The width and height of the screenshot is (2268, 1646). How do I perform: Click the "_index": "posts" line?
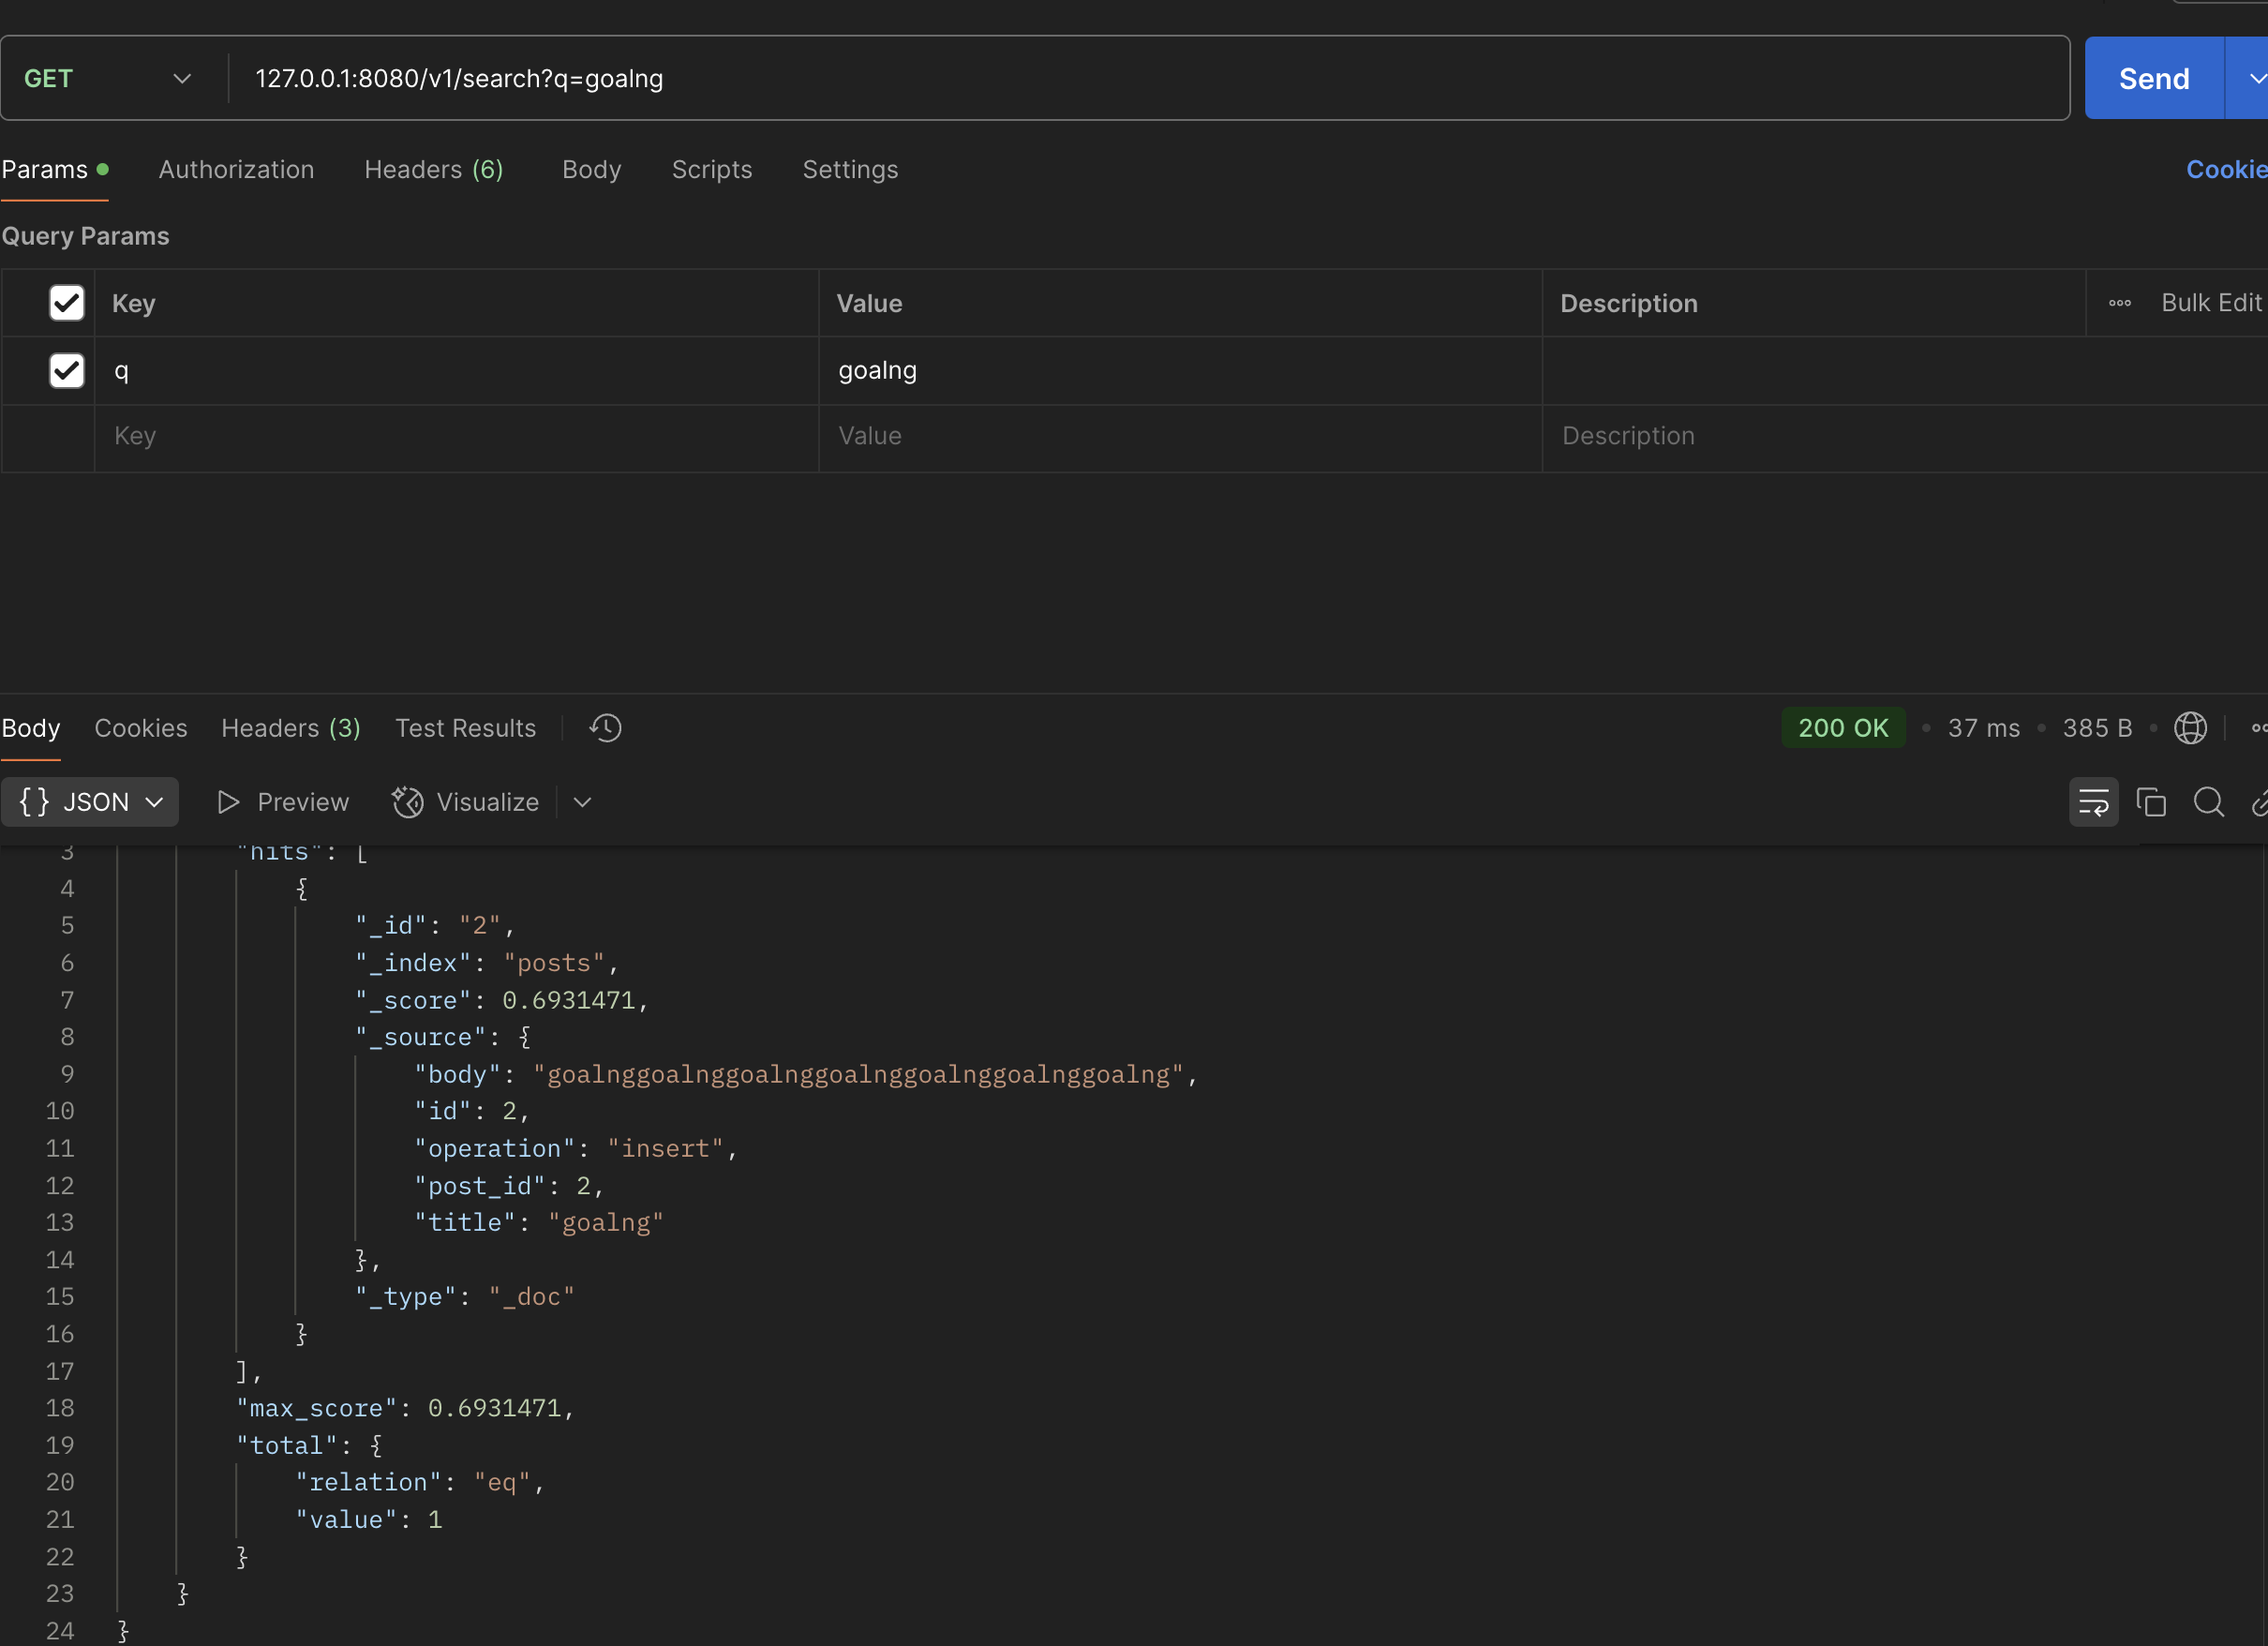pos(488,963)
